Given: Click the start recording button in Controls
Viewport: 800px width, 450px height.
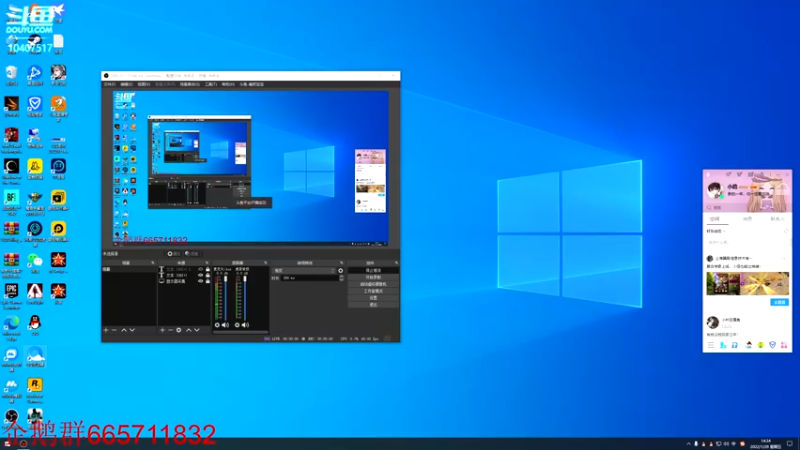Looking at the screenshot, I should tap(373, 277).
